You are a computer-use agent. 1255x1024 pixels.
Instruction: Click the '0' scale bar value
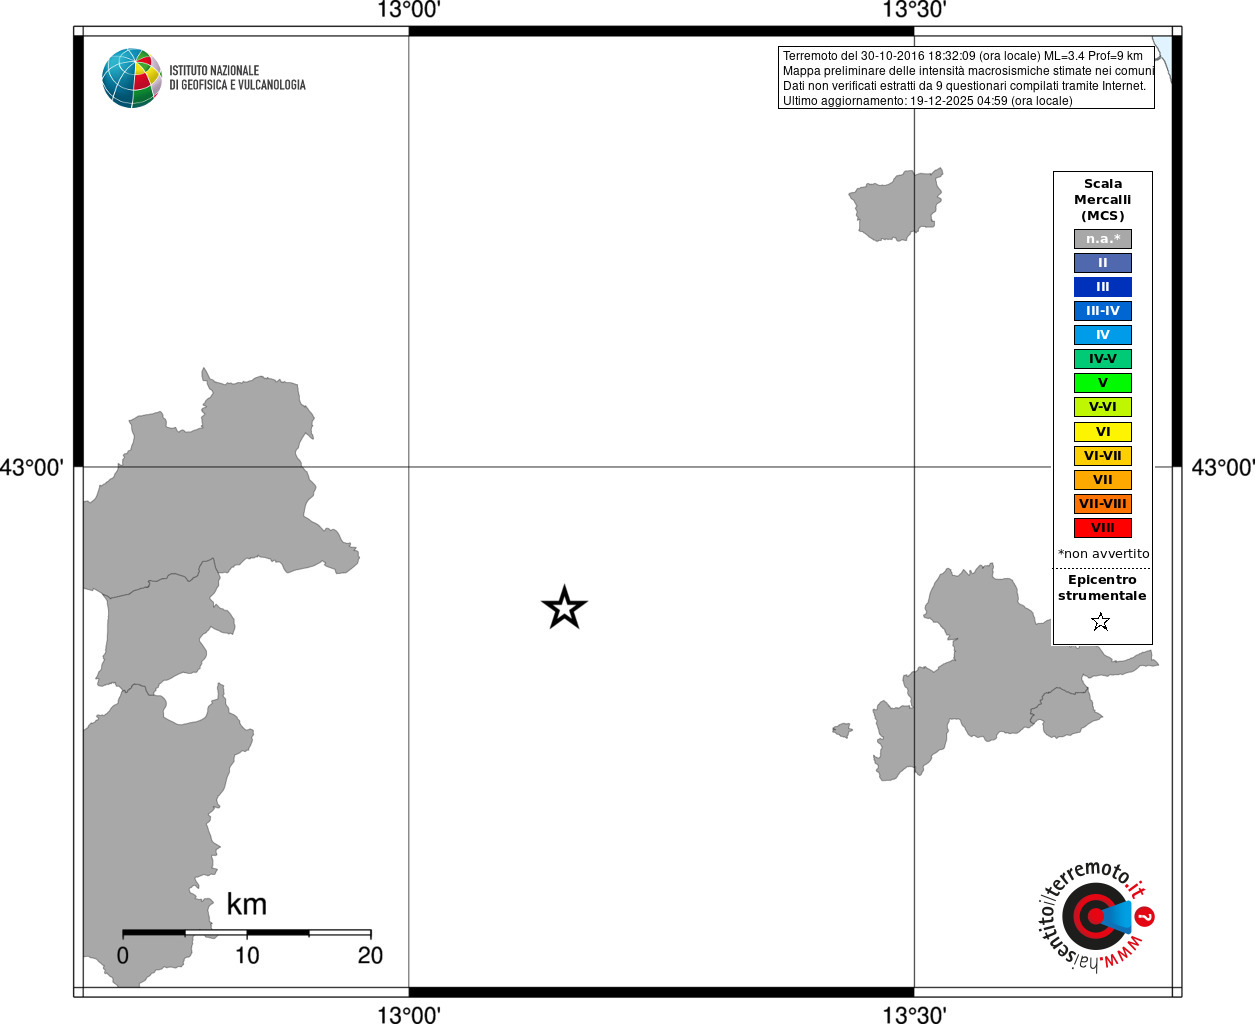pyautogui.click(x=123, y=956)
